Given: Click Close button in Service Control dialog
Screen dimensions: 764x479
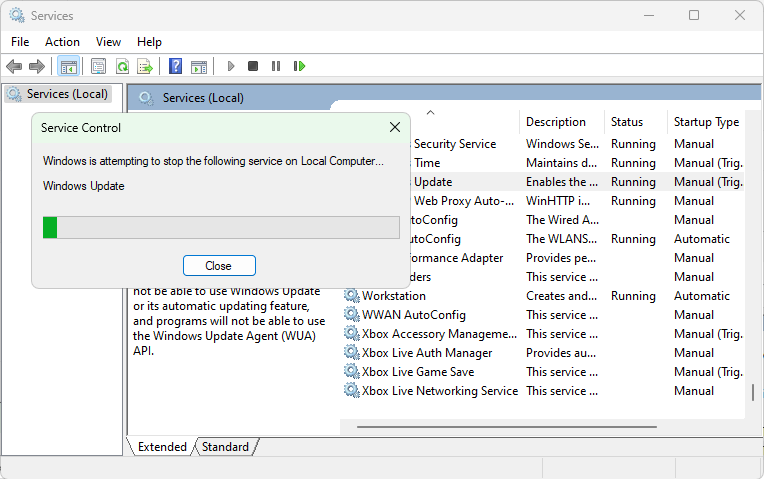Looking at the screenshot, I should click(x=219, y=266).
